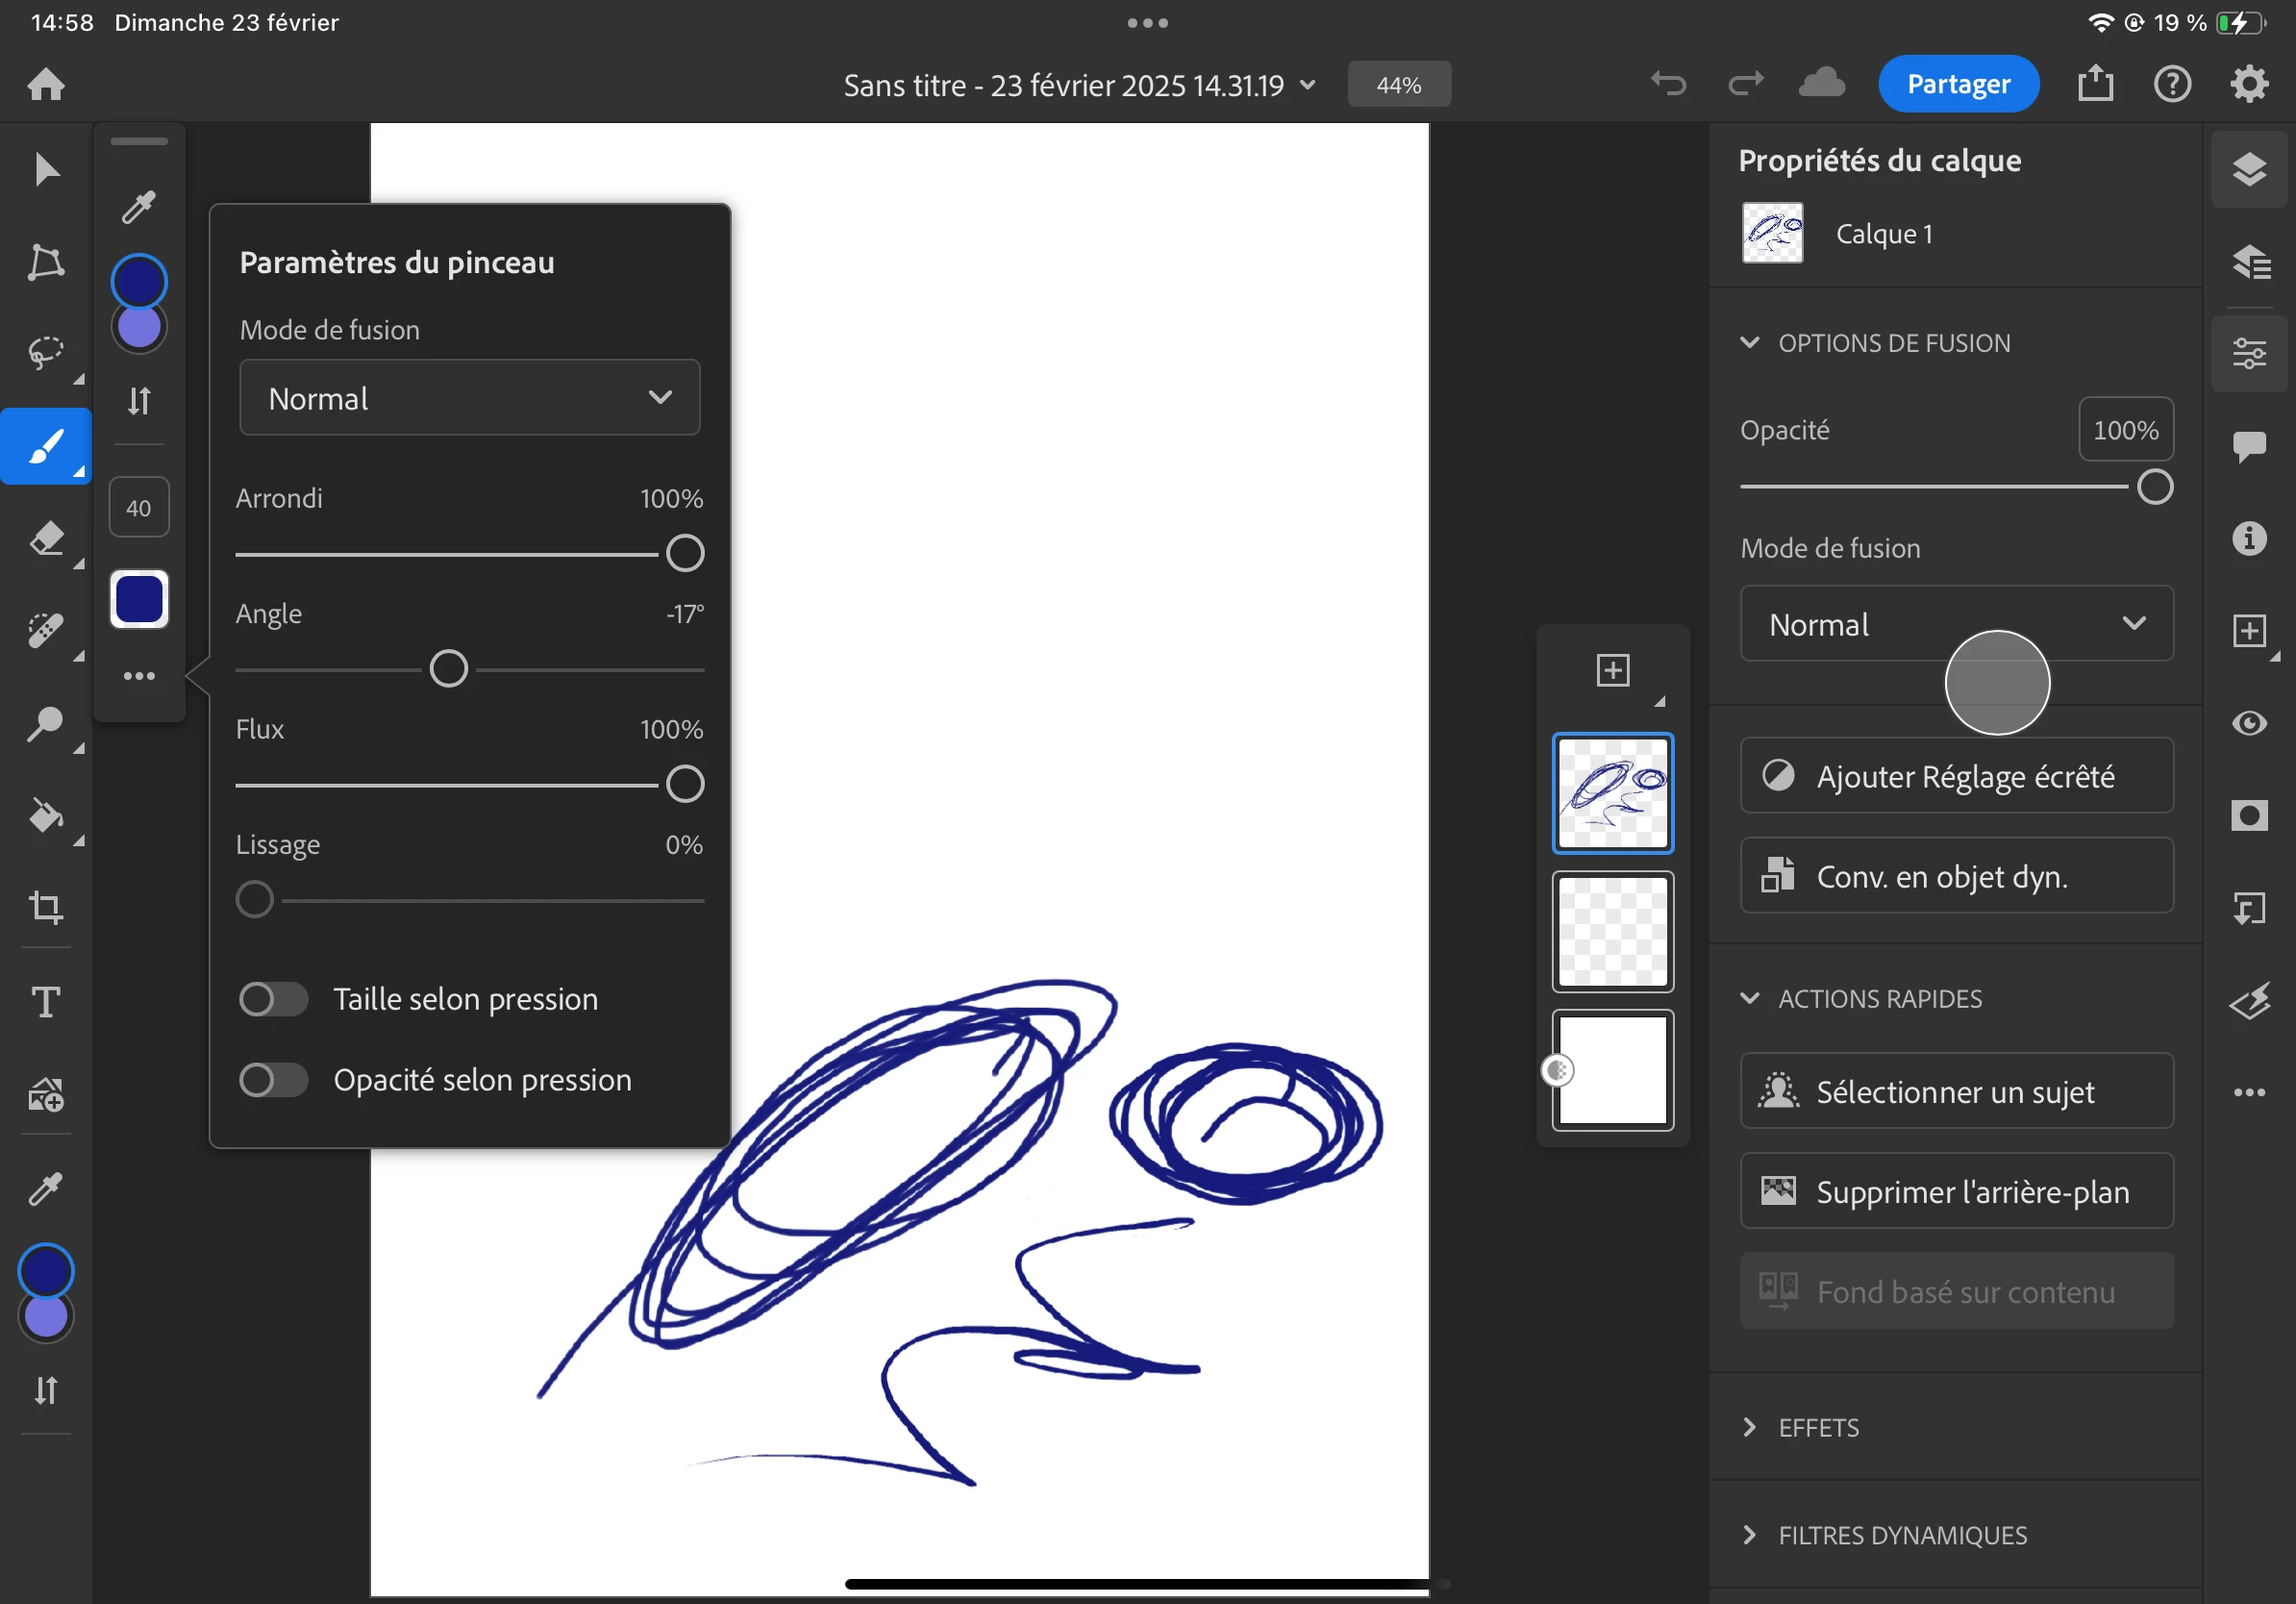Select the Clone Stamp tool

(46, 723)
